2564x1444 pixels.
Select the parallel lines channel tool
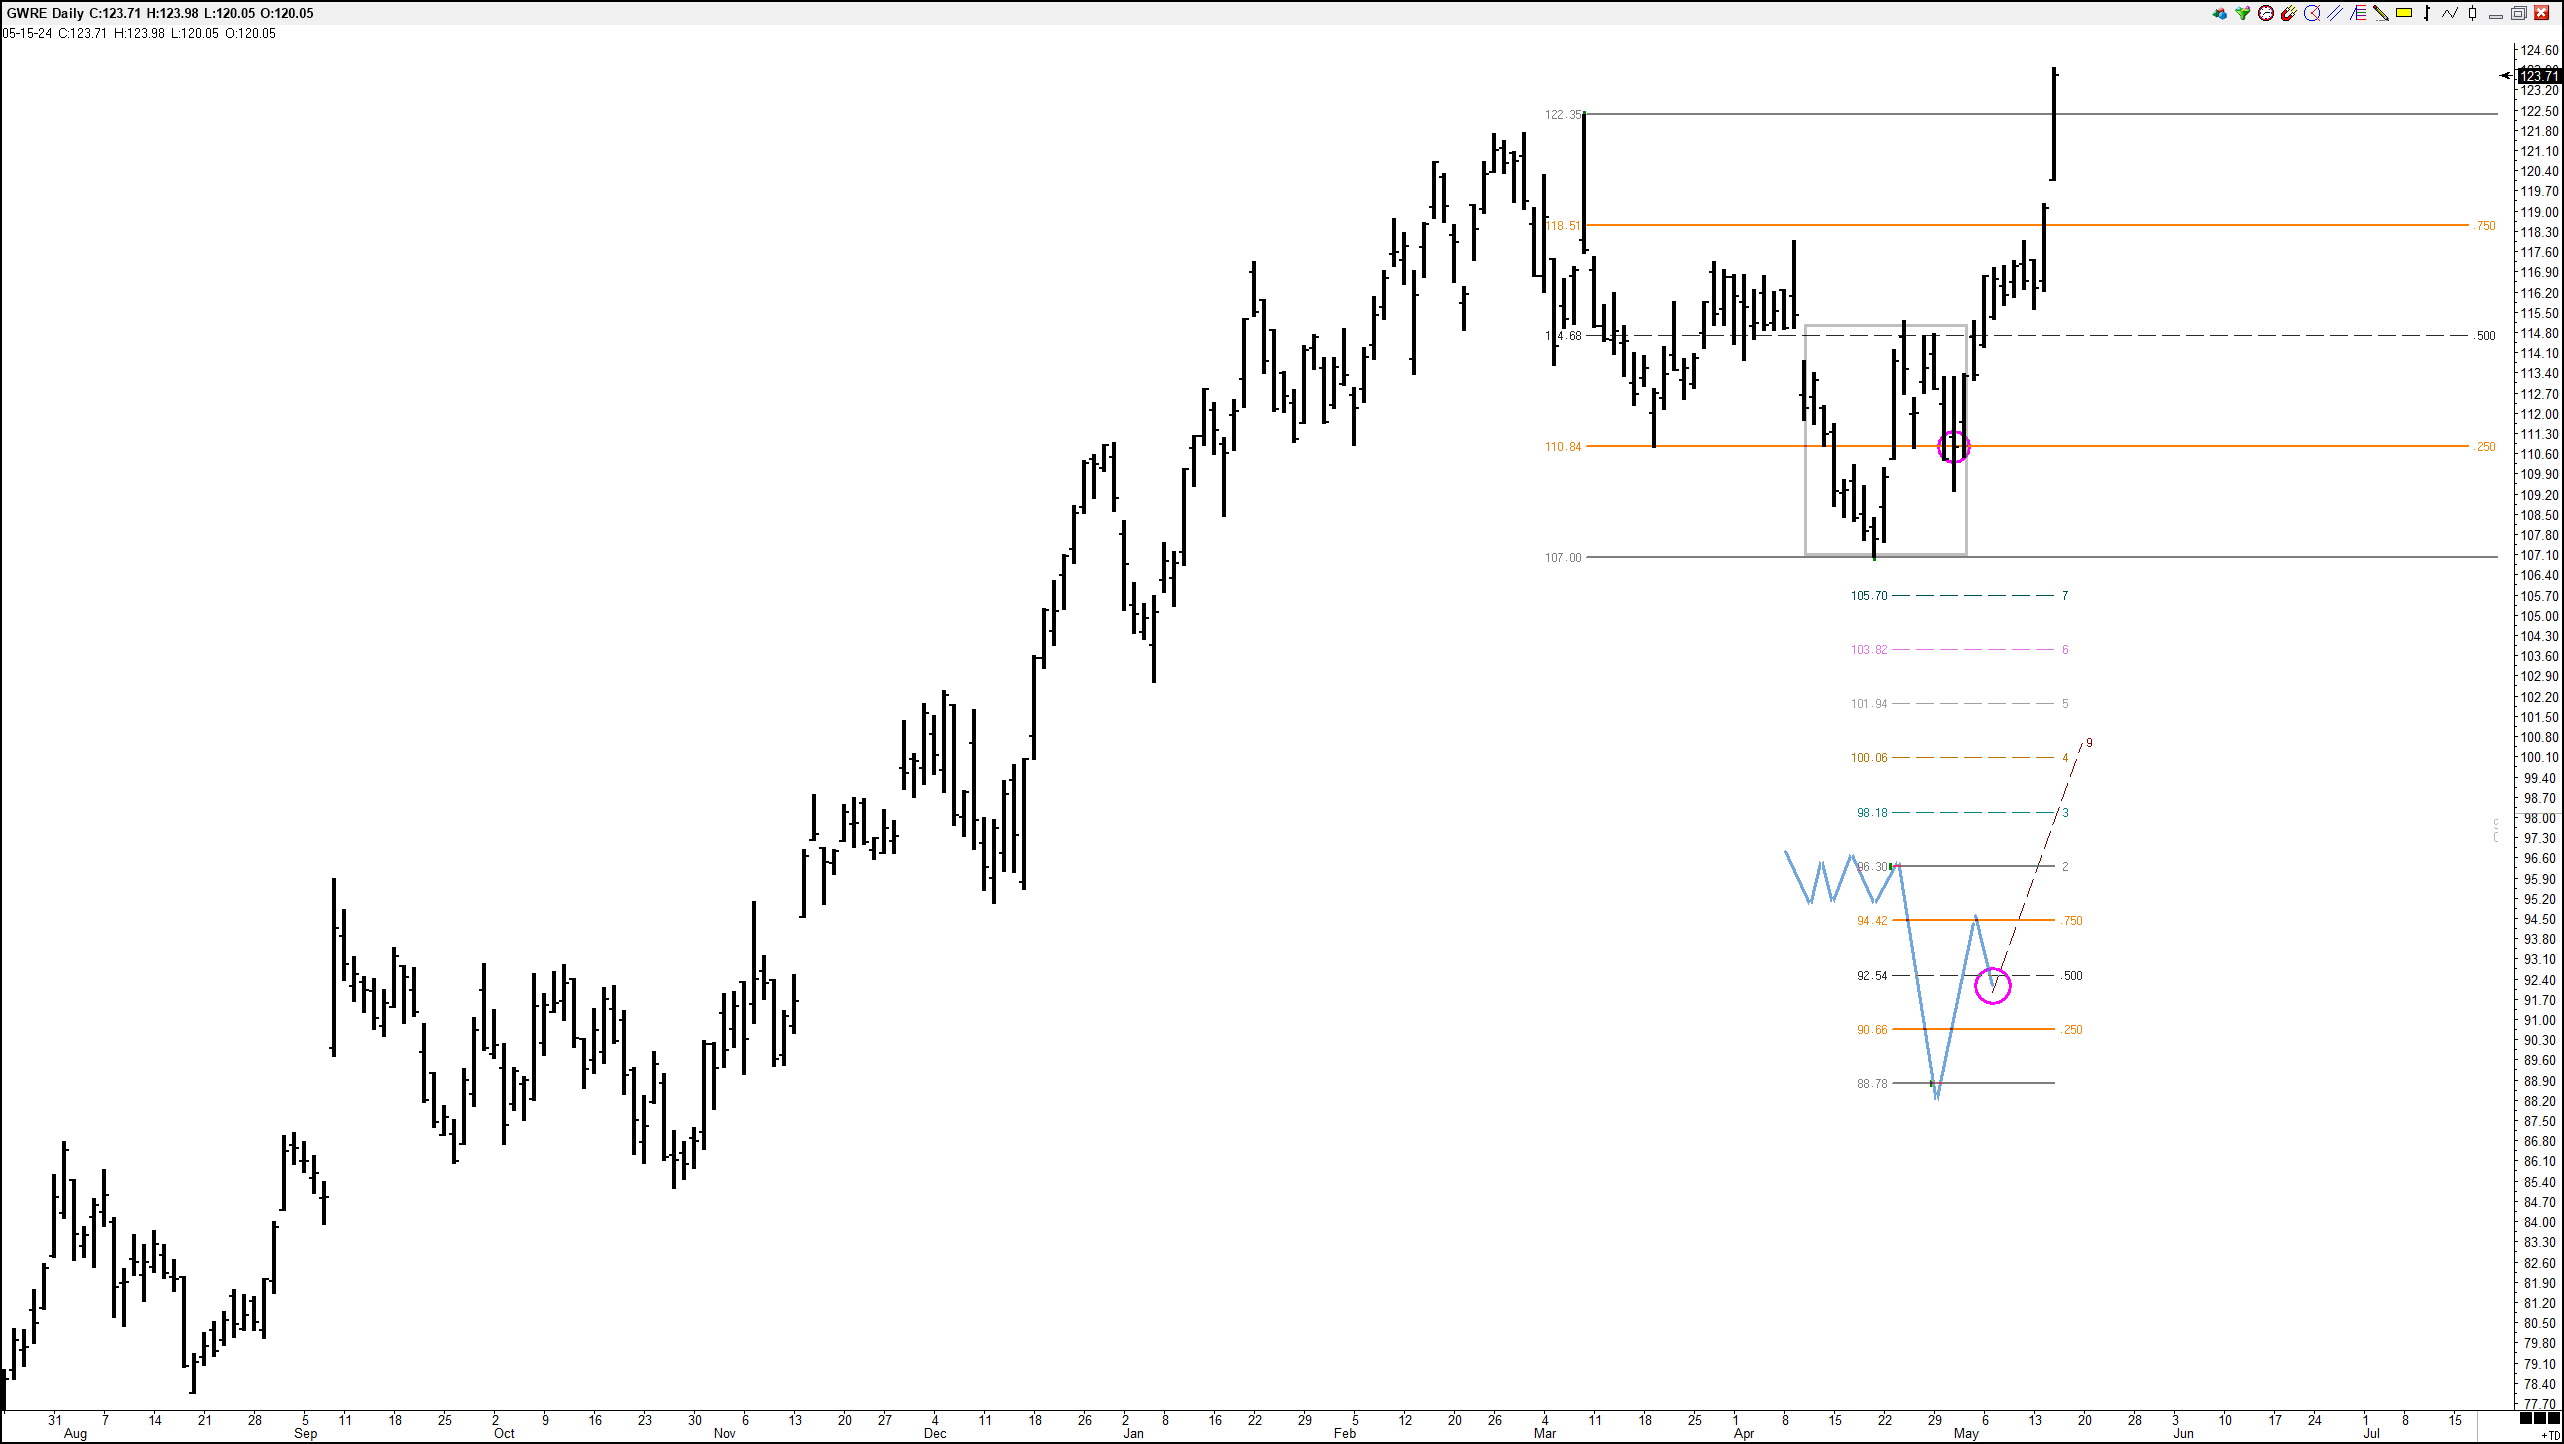click(x=2335, y=13)
